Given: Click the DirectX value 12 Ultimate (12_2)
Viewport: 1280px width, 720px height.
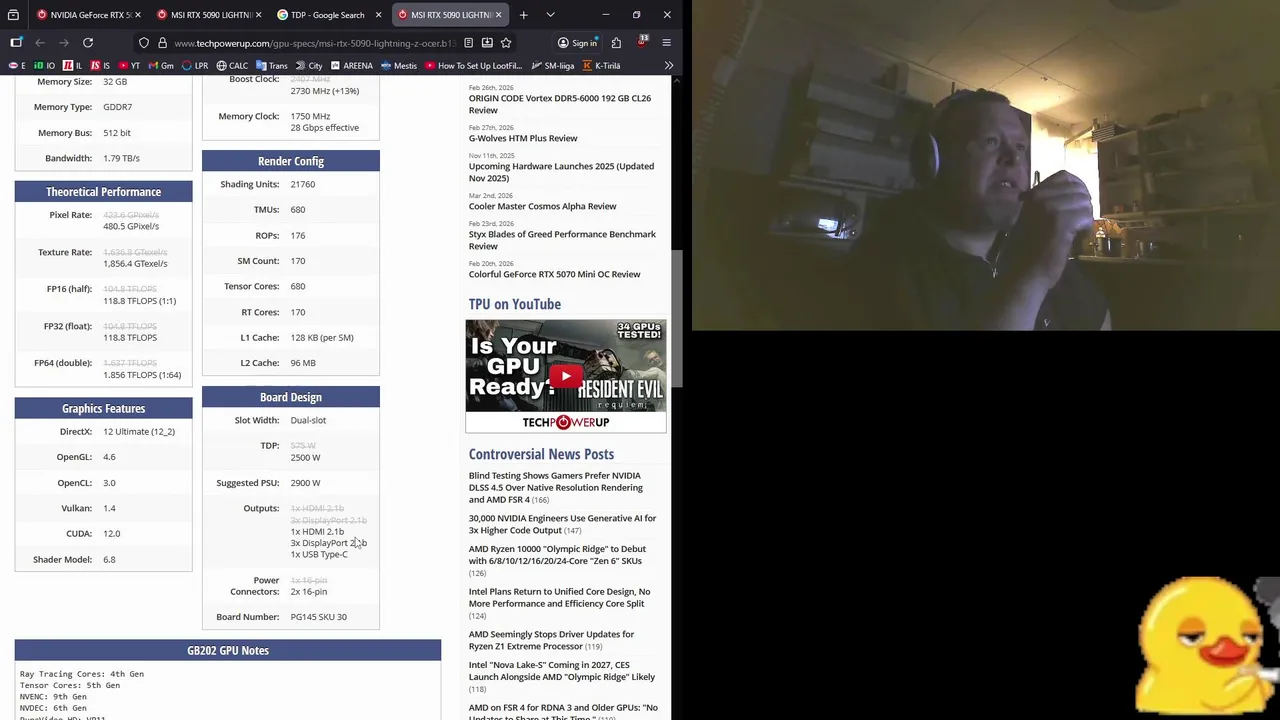Looking at the screenshot, I should tap(138, 431).
